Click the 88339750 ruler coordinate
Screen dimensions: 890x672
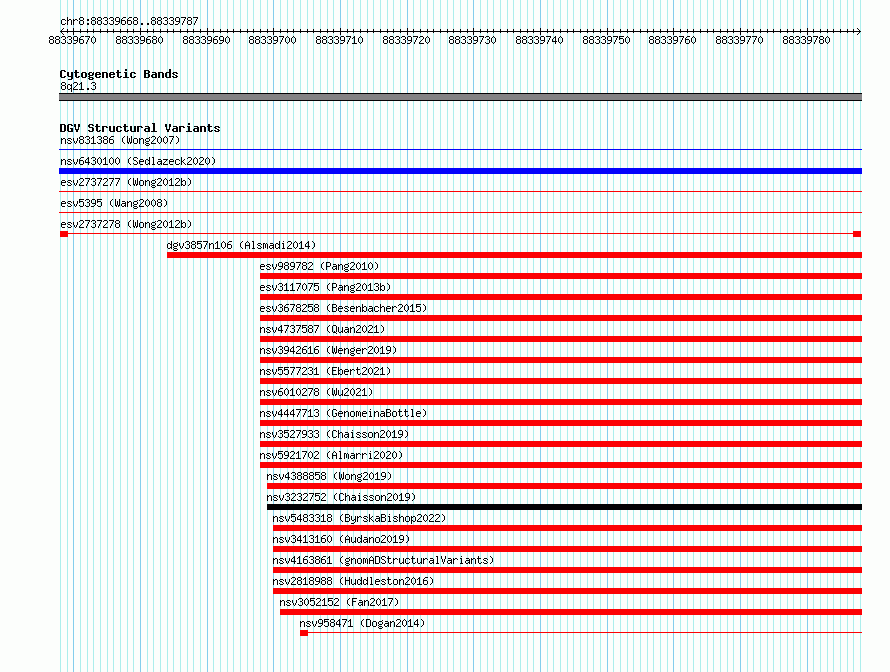(606, 40)
